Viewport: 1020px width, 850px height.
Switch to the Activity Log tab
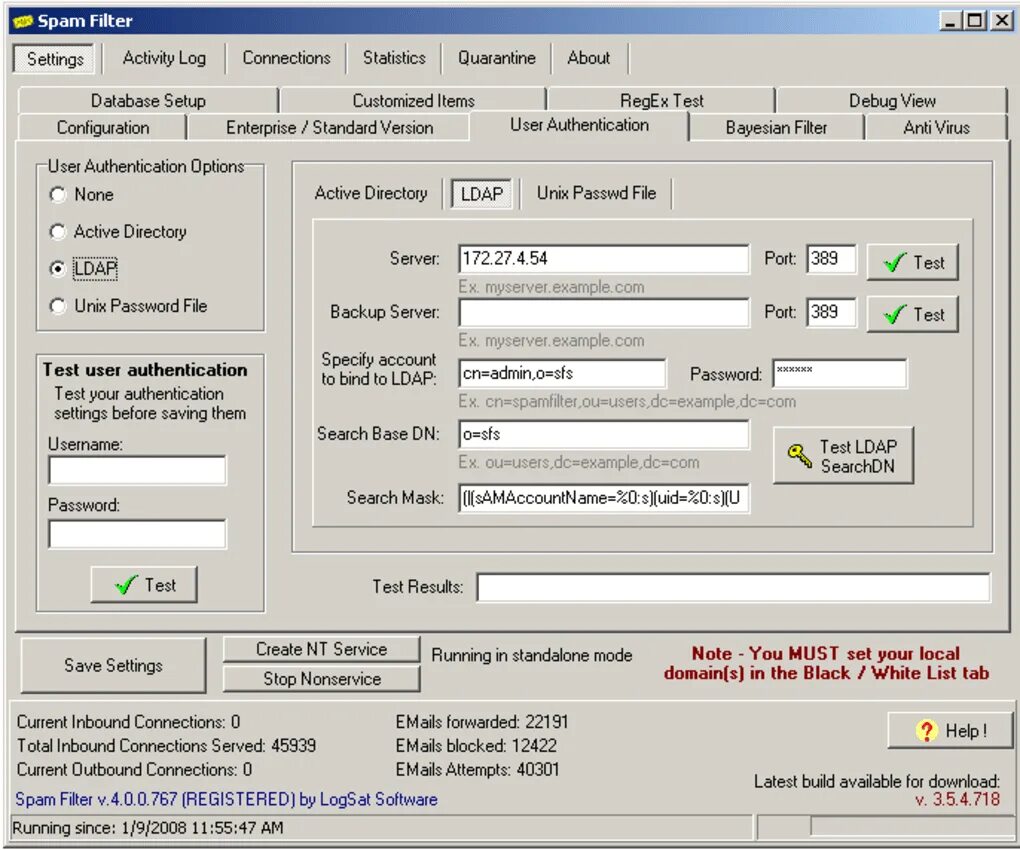[x=164, y=58]
